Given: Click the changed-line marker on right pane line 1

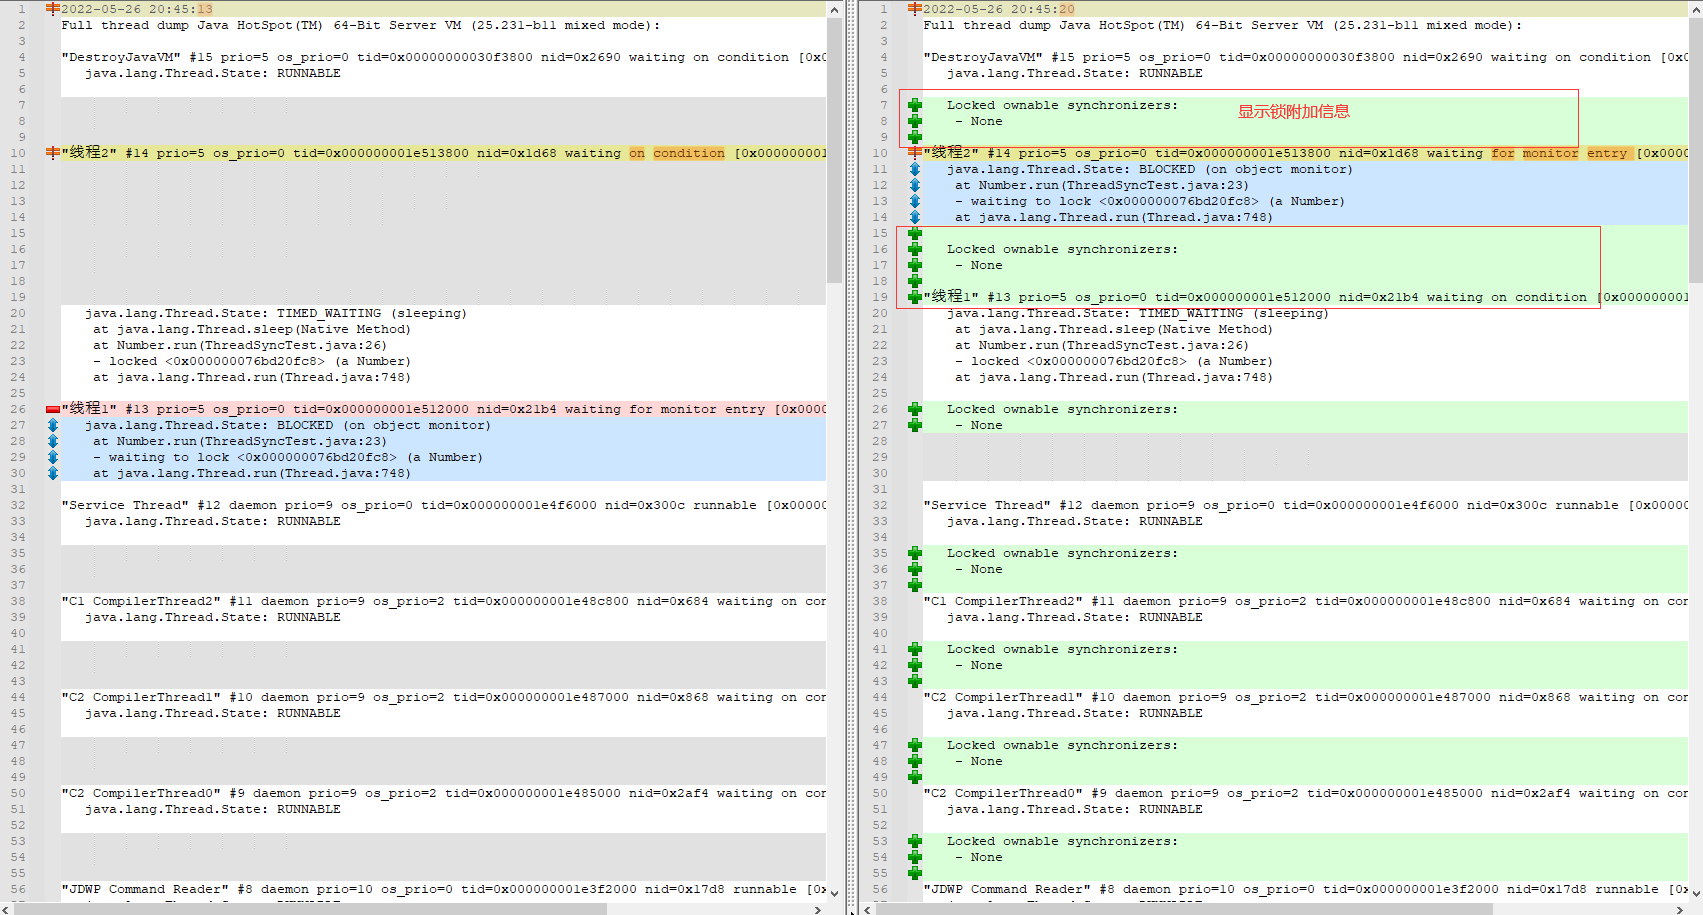Looking at the screenshot, I should [x=915, y=9].
